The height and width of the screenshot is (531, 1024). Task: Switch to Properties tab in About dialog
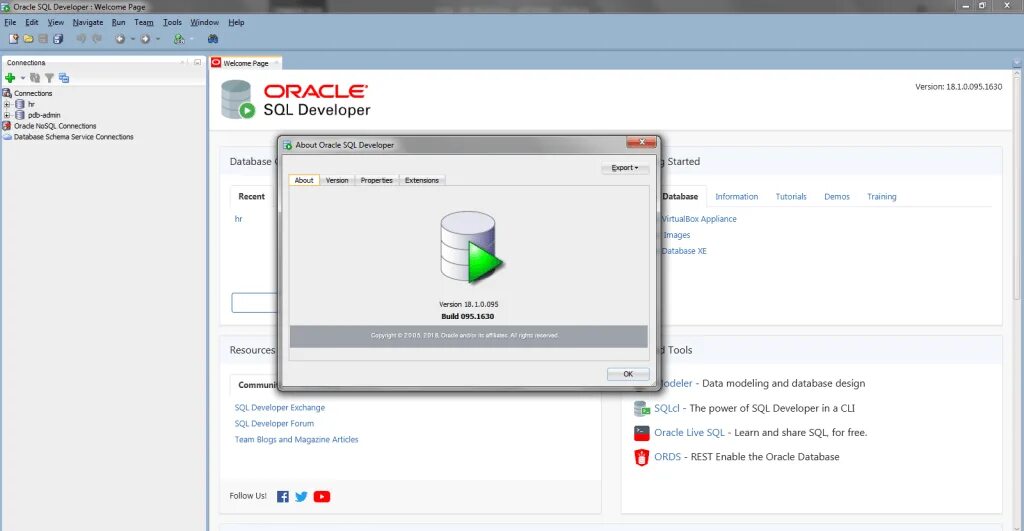point(376,180)
